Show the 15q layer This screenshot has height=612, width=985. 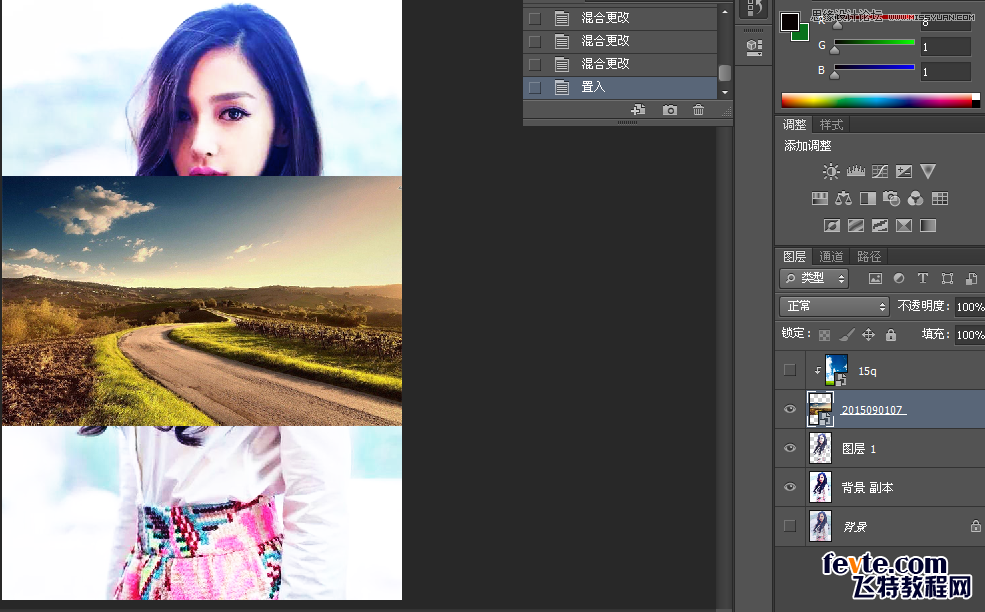pos(790,370)
